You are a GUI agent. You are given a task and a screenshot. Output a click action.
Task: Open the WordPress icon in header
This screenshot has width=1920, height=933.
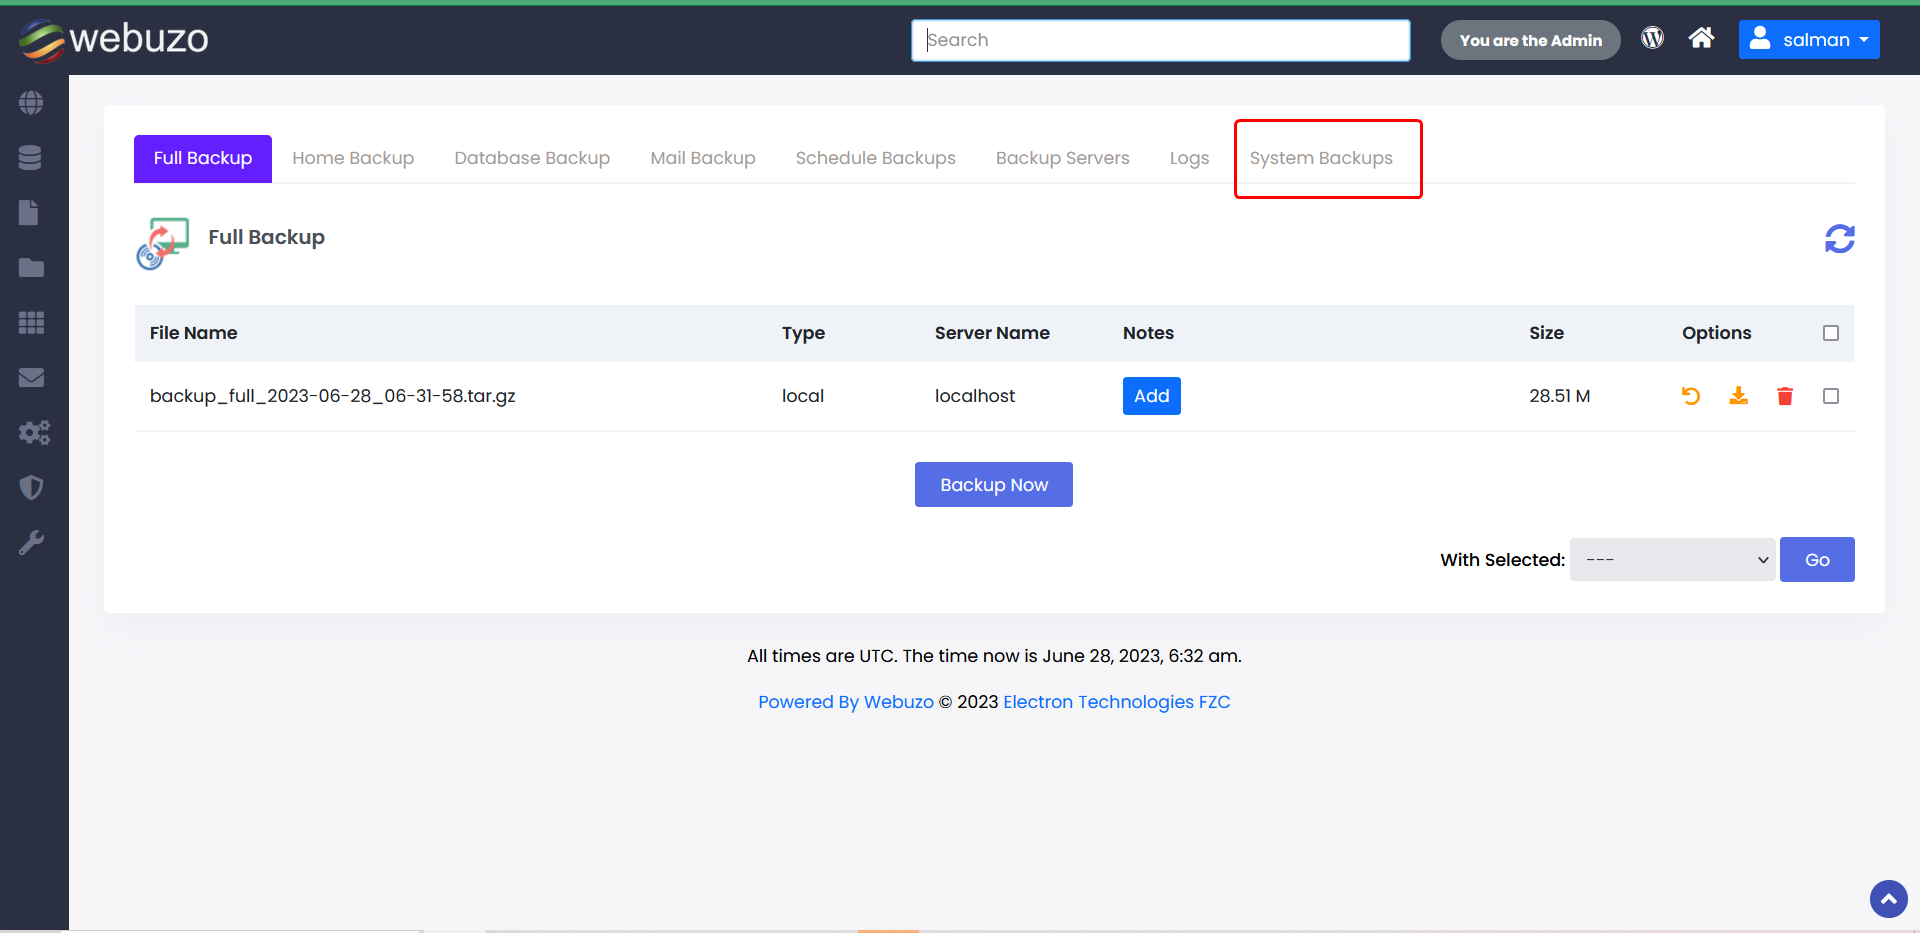(1652, 38)
